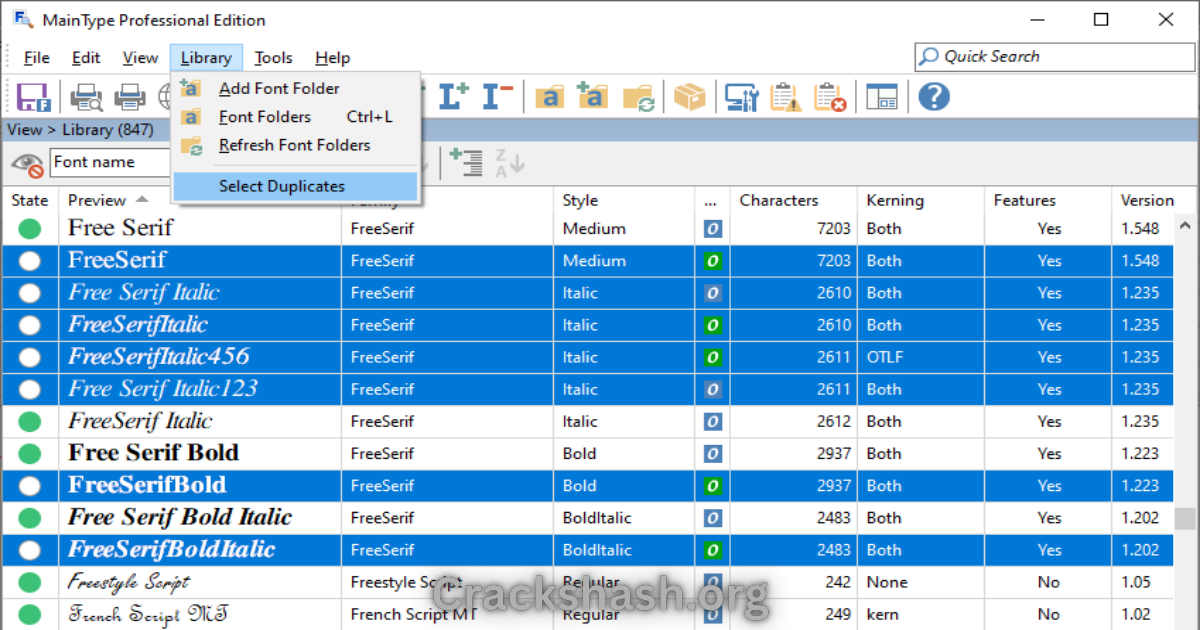This screenshot has height=630, width=1200.
Task: Click the clipboard warning toolbar icon
Action: click(786, 97)
